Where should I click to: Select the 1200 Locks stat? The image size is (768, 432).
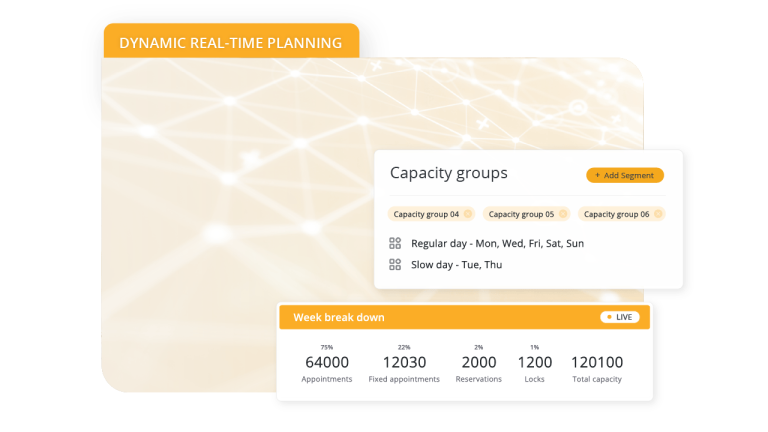tap(534, 363)
